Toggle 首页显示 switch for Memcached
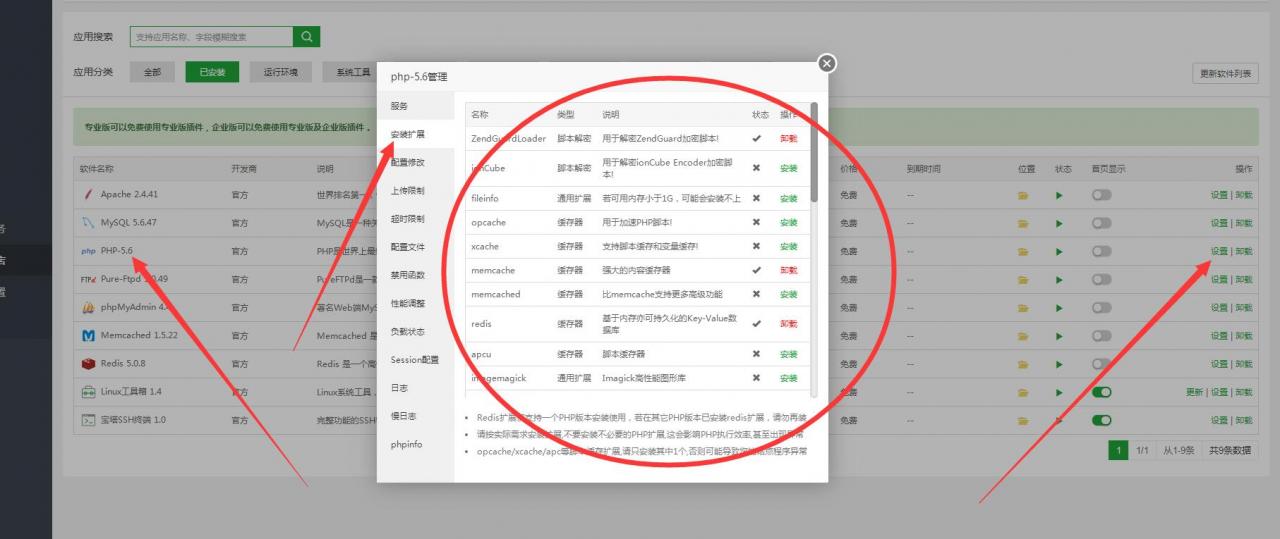Viewport: 1280px width, 539px height. coord(1101,335)
